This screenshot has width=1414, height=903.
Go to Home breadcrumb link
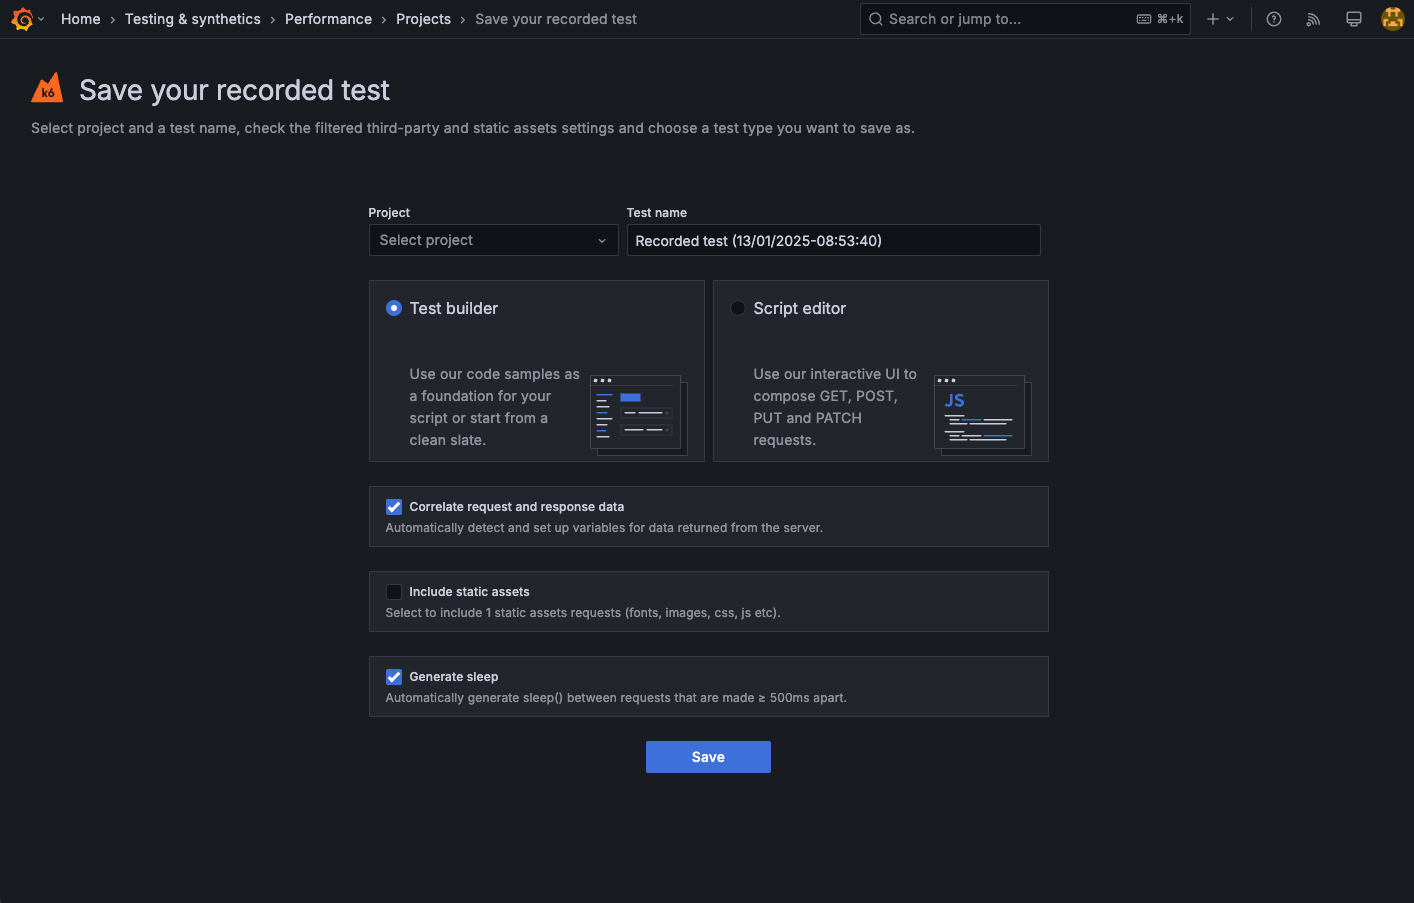[x=80, y=19]
